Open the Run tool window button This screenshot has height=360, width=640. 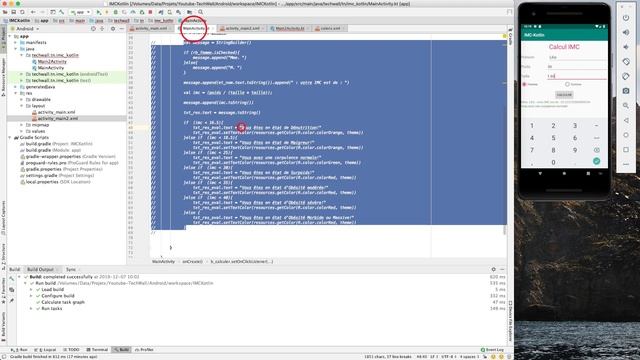coord(19,350)
